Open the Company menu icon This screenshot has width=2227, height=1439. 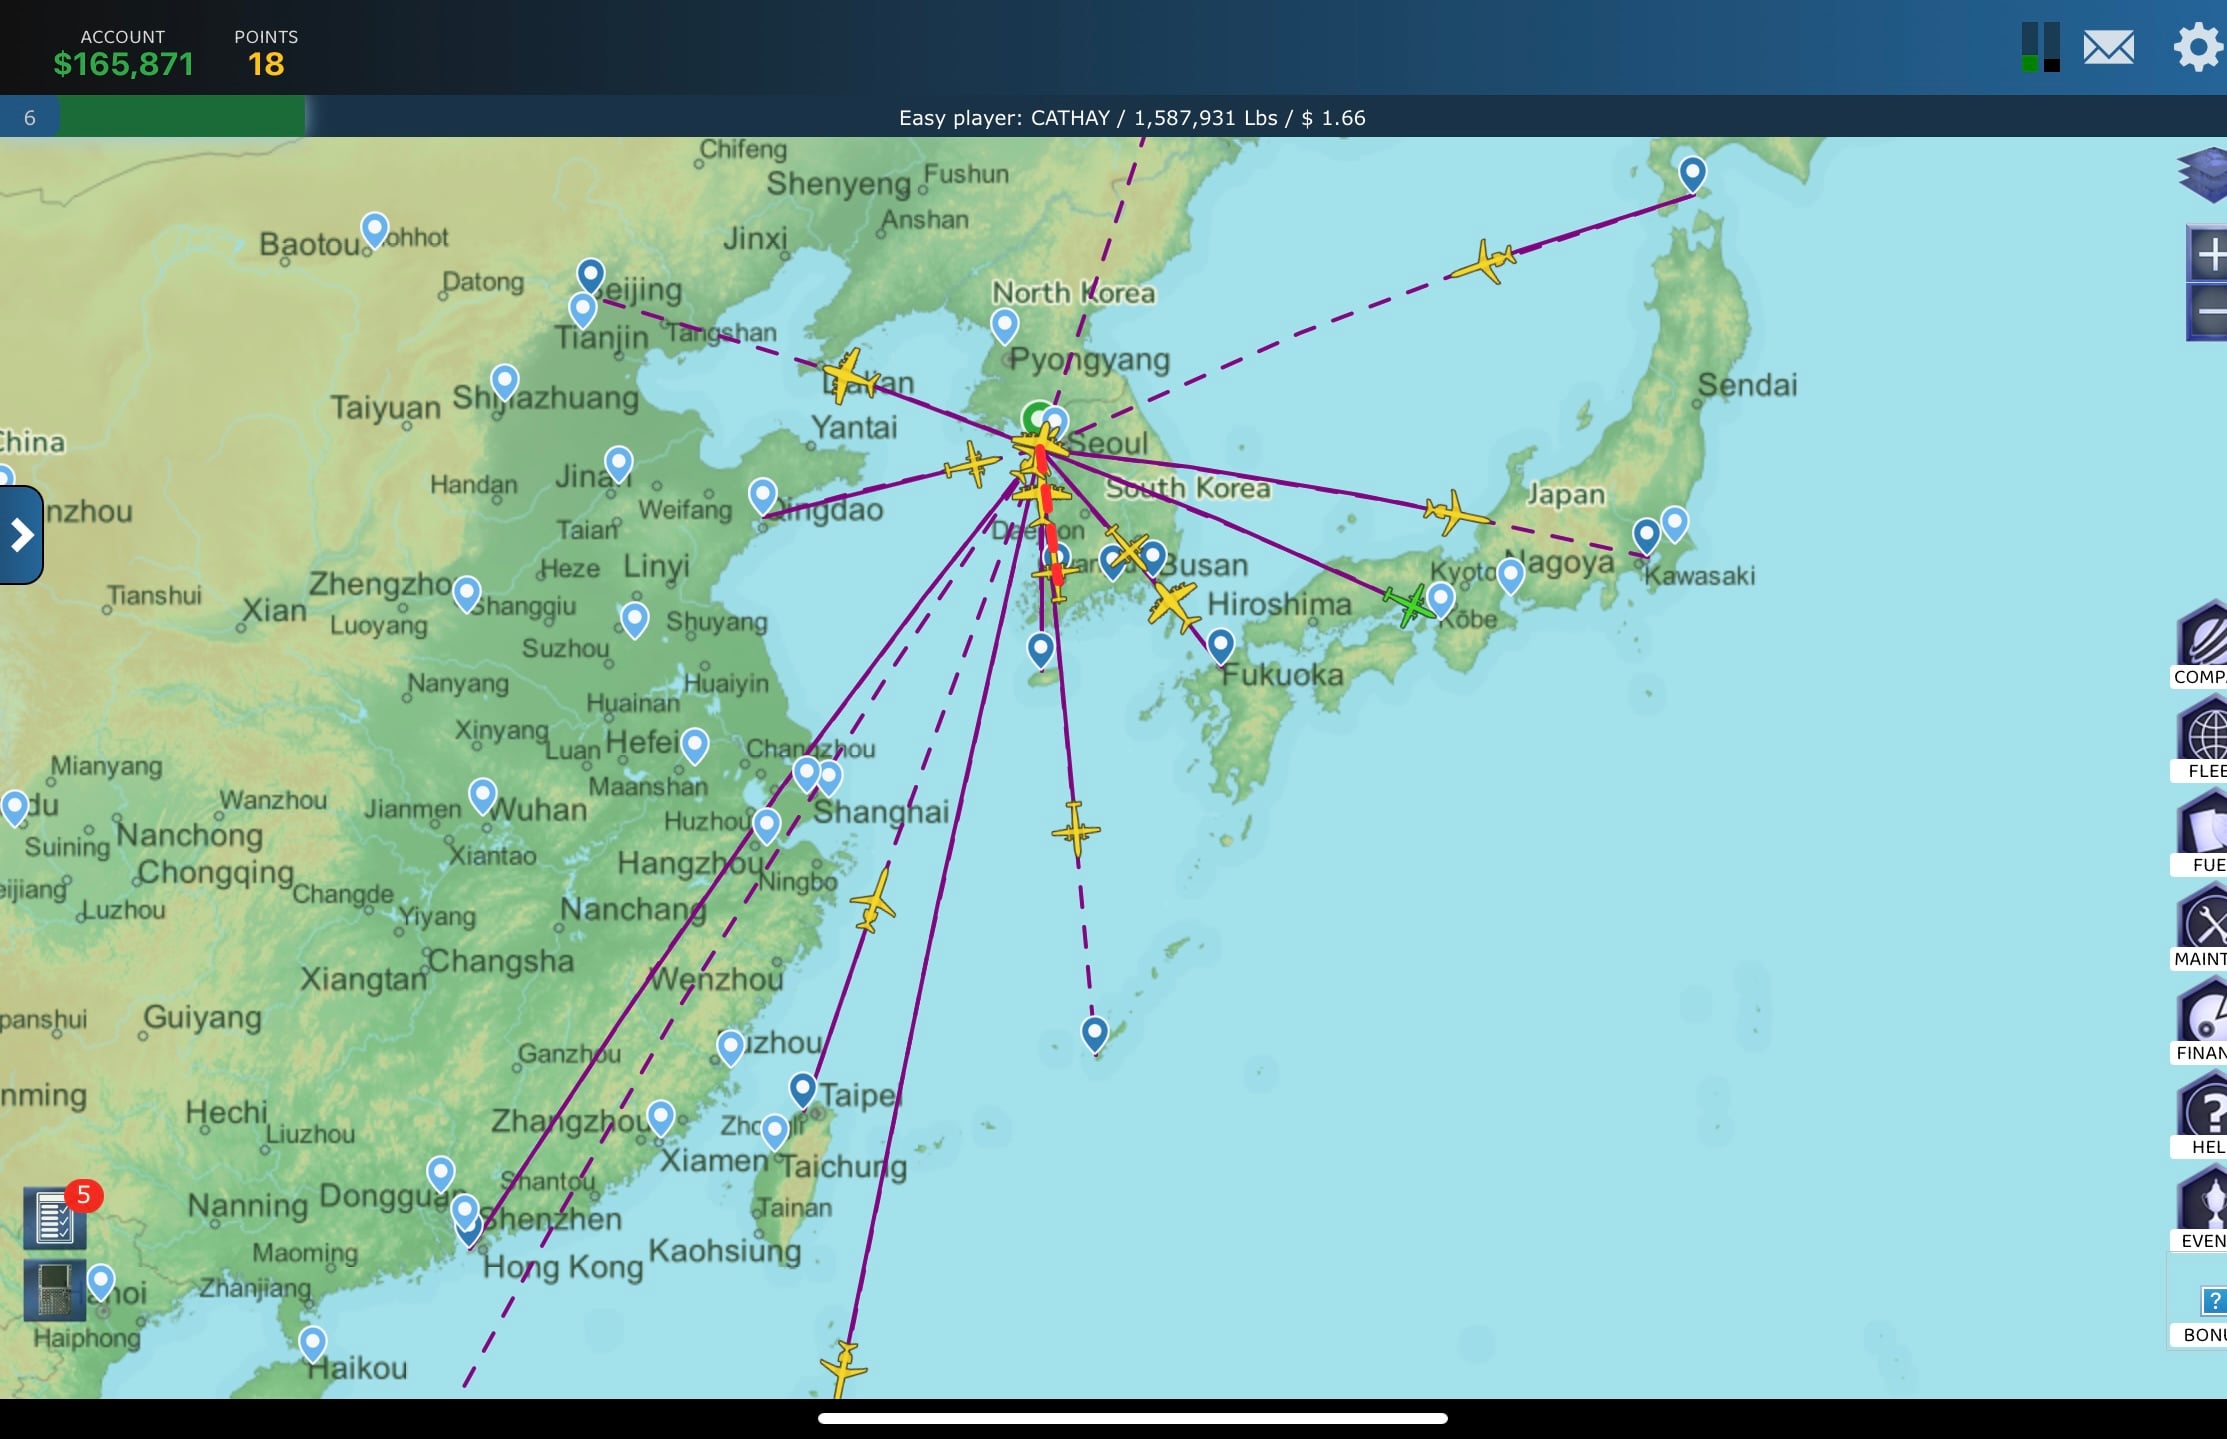tap(2201, 643)
